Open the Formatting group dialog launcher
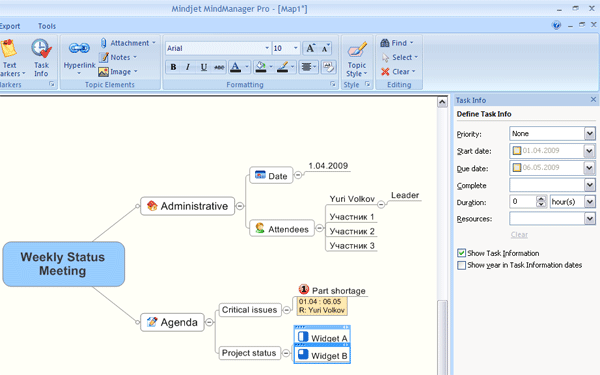The height and width of the screenshot is (375, 600). 333,84
